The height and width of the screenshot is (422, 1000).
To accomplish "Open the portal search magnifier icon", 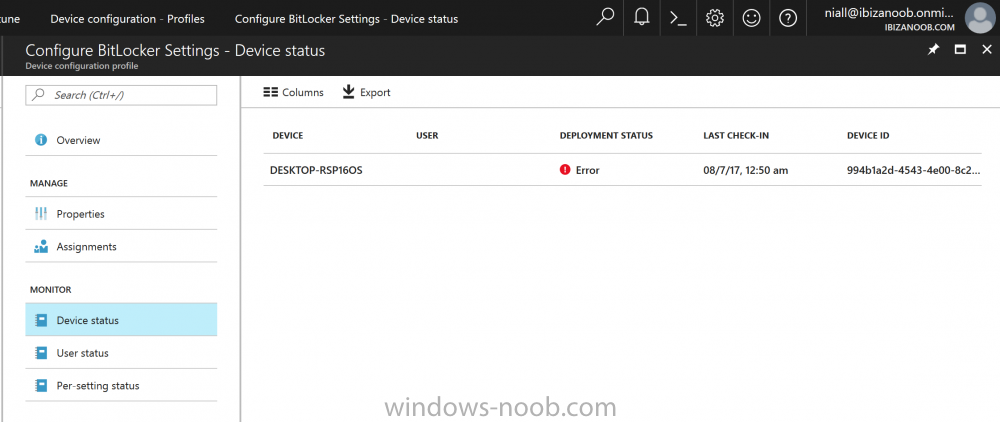I will pos(605,18).
